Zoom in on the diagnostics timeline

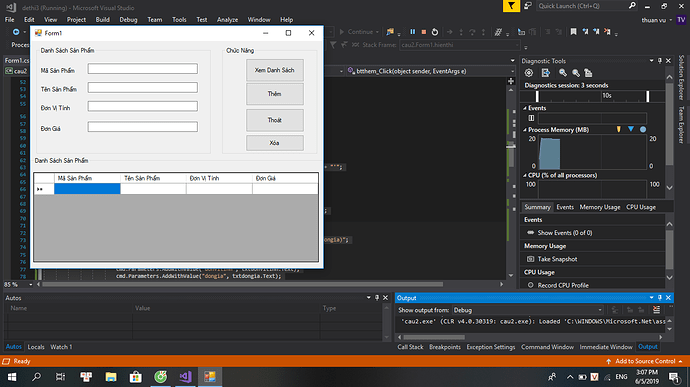tap(563, 73)
